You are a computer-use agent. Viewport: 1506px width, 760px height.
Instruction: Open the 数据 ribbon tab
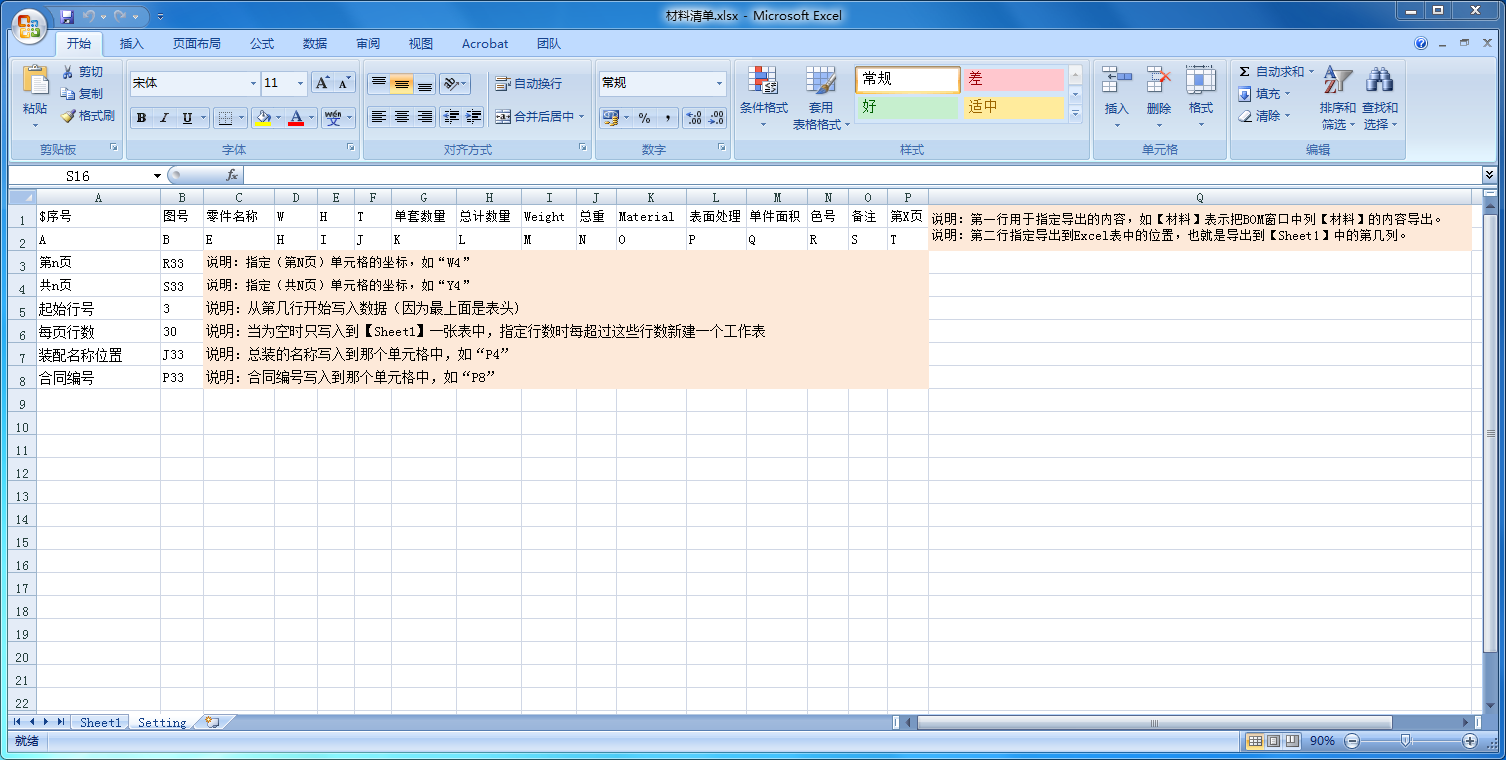coord(315,44)
